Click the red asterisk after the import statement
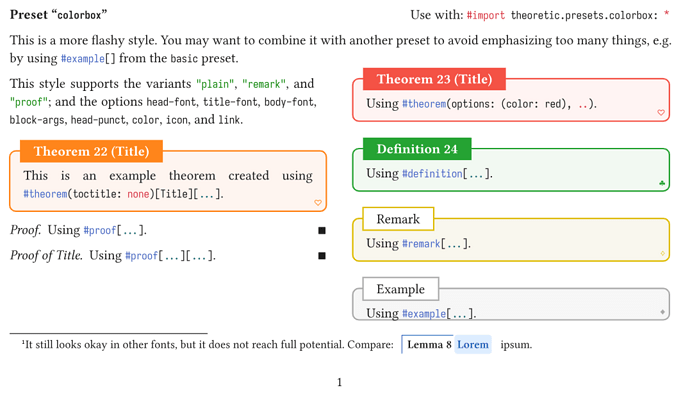 [667, 15]
